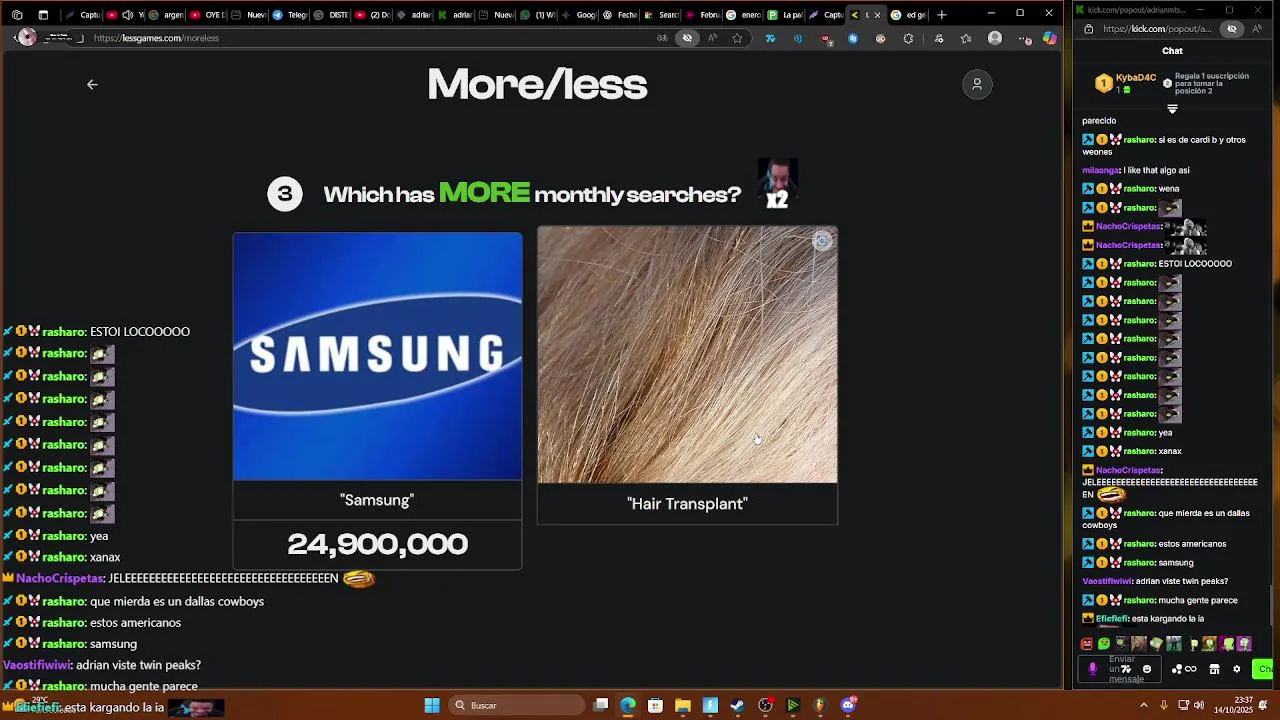This screenshot has height=720, width=1280.
Task: Click the Kick chat scrollbar
Action: coord(1273,605)
